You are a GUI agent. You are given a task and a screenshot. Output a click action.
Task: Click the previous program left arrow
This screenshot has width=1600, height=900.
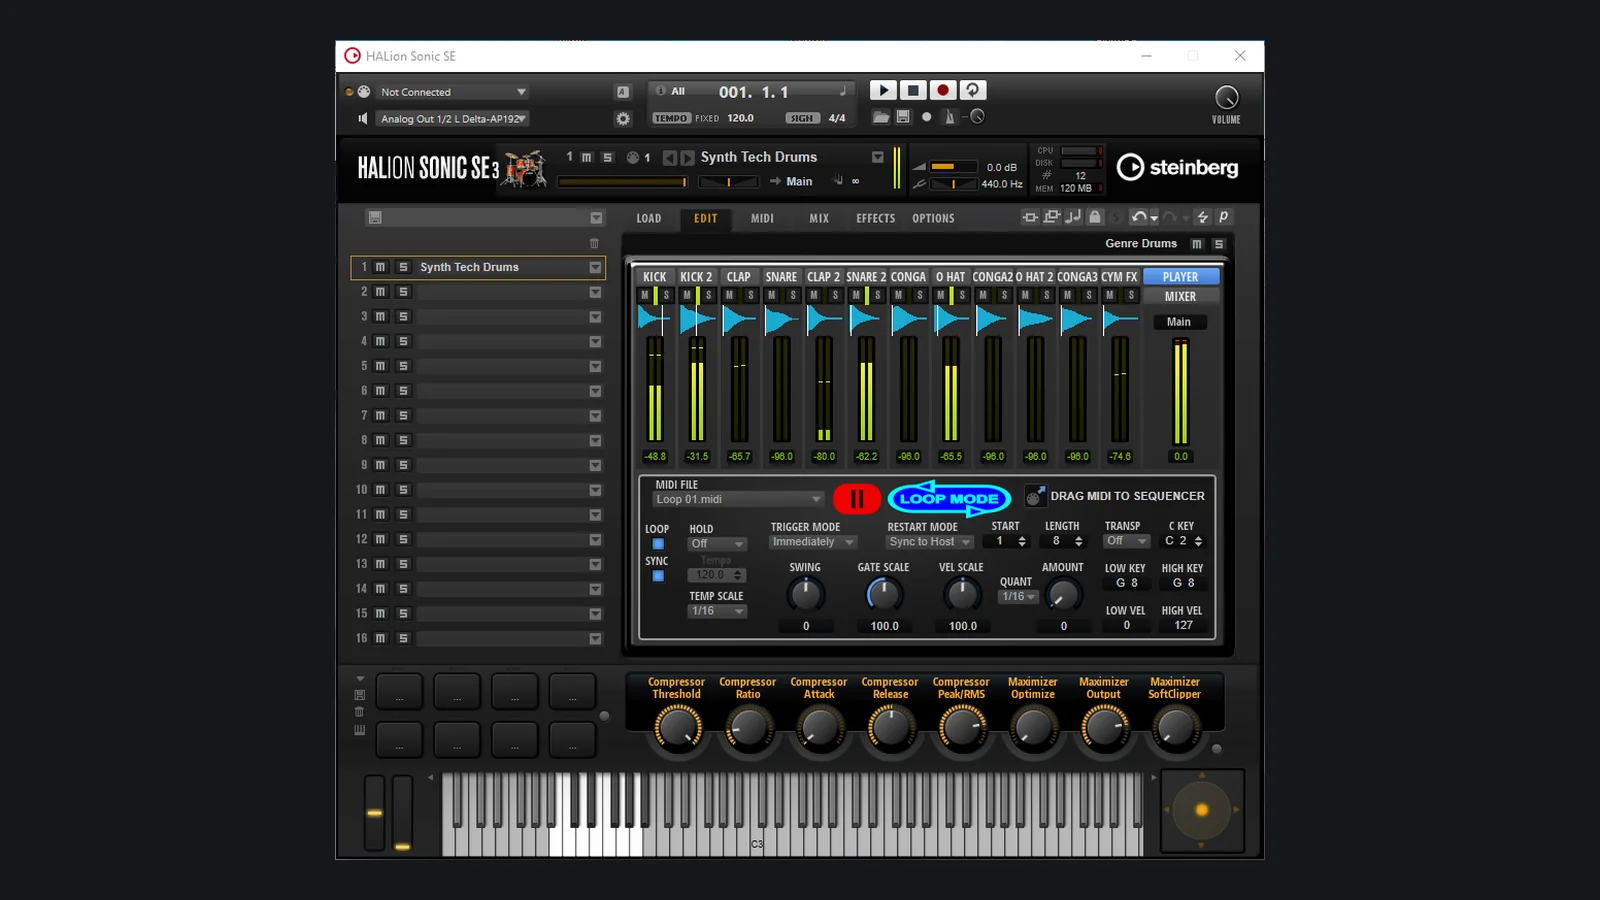pyautogui.click(x=669, y=158)
